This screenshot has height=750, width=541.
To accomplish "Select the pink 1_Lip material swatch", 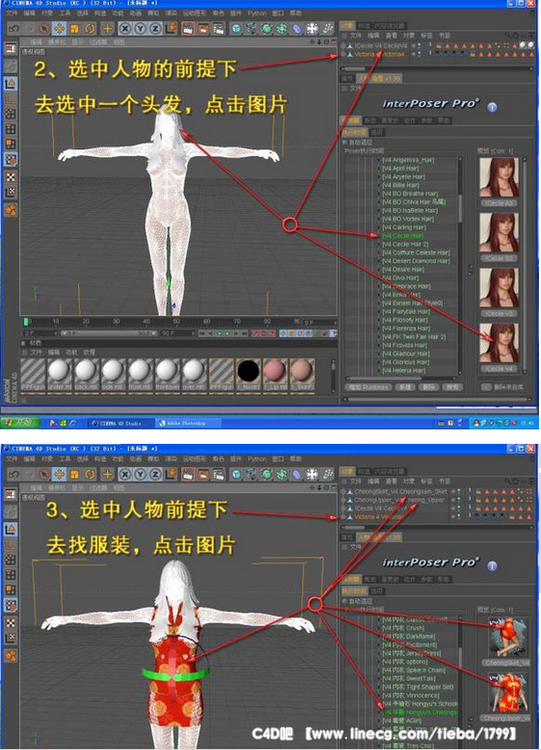I will tap(275, 373).
